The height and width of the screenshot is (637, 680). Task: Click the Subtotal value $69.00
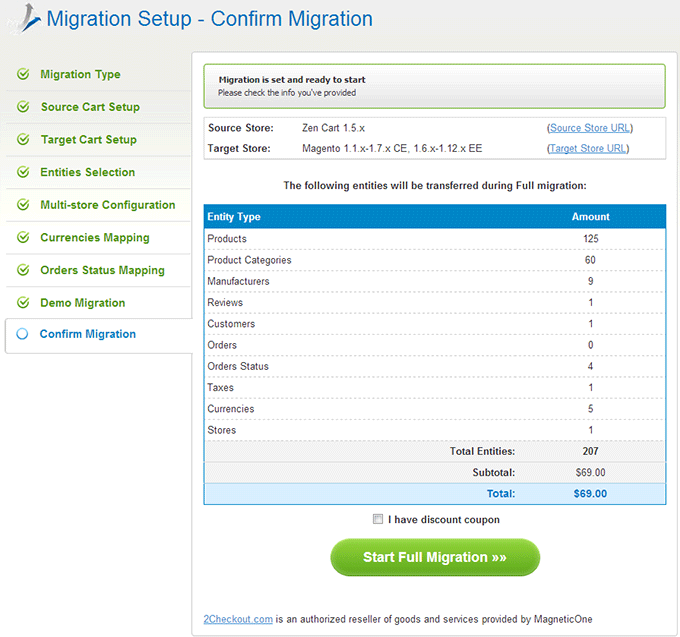[x=590, y=472]
